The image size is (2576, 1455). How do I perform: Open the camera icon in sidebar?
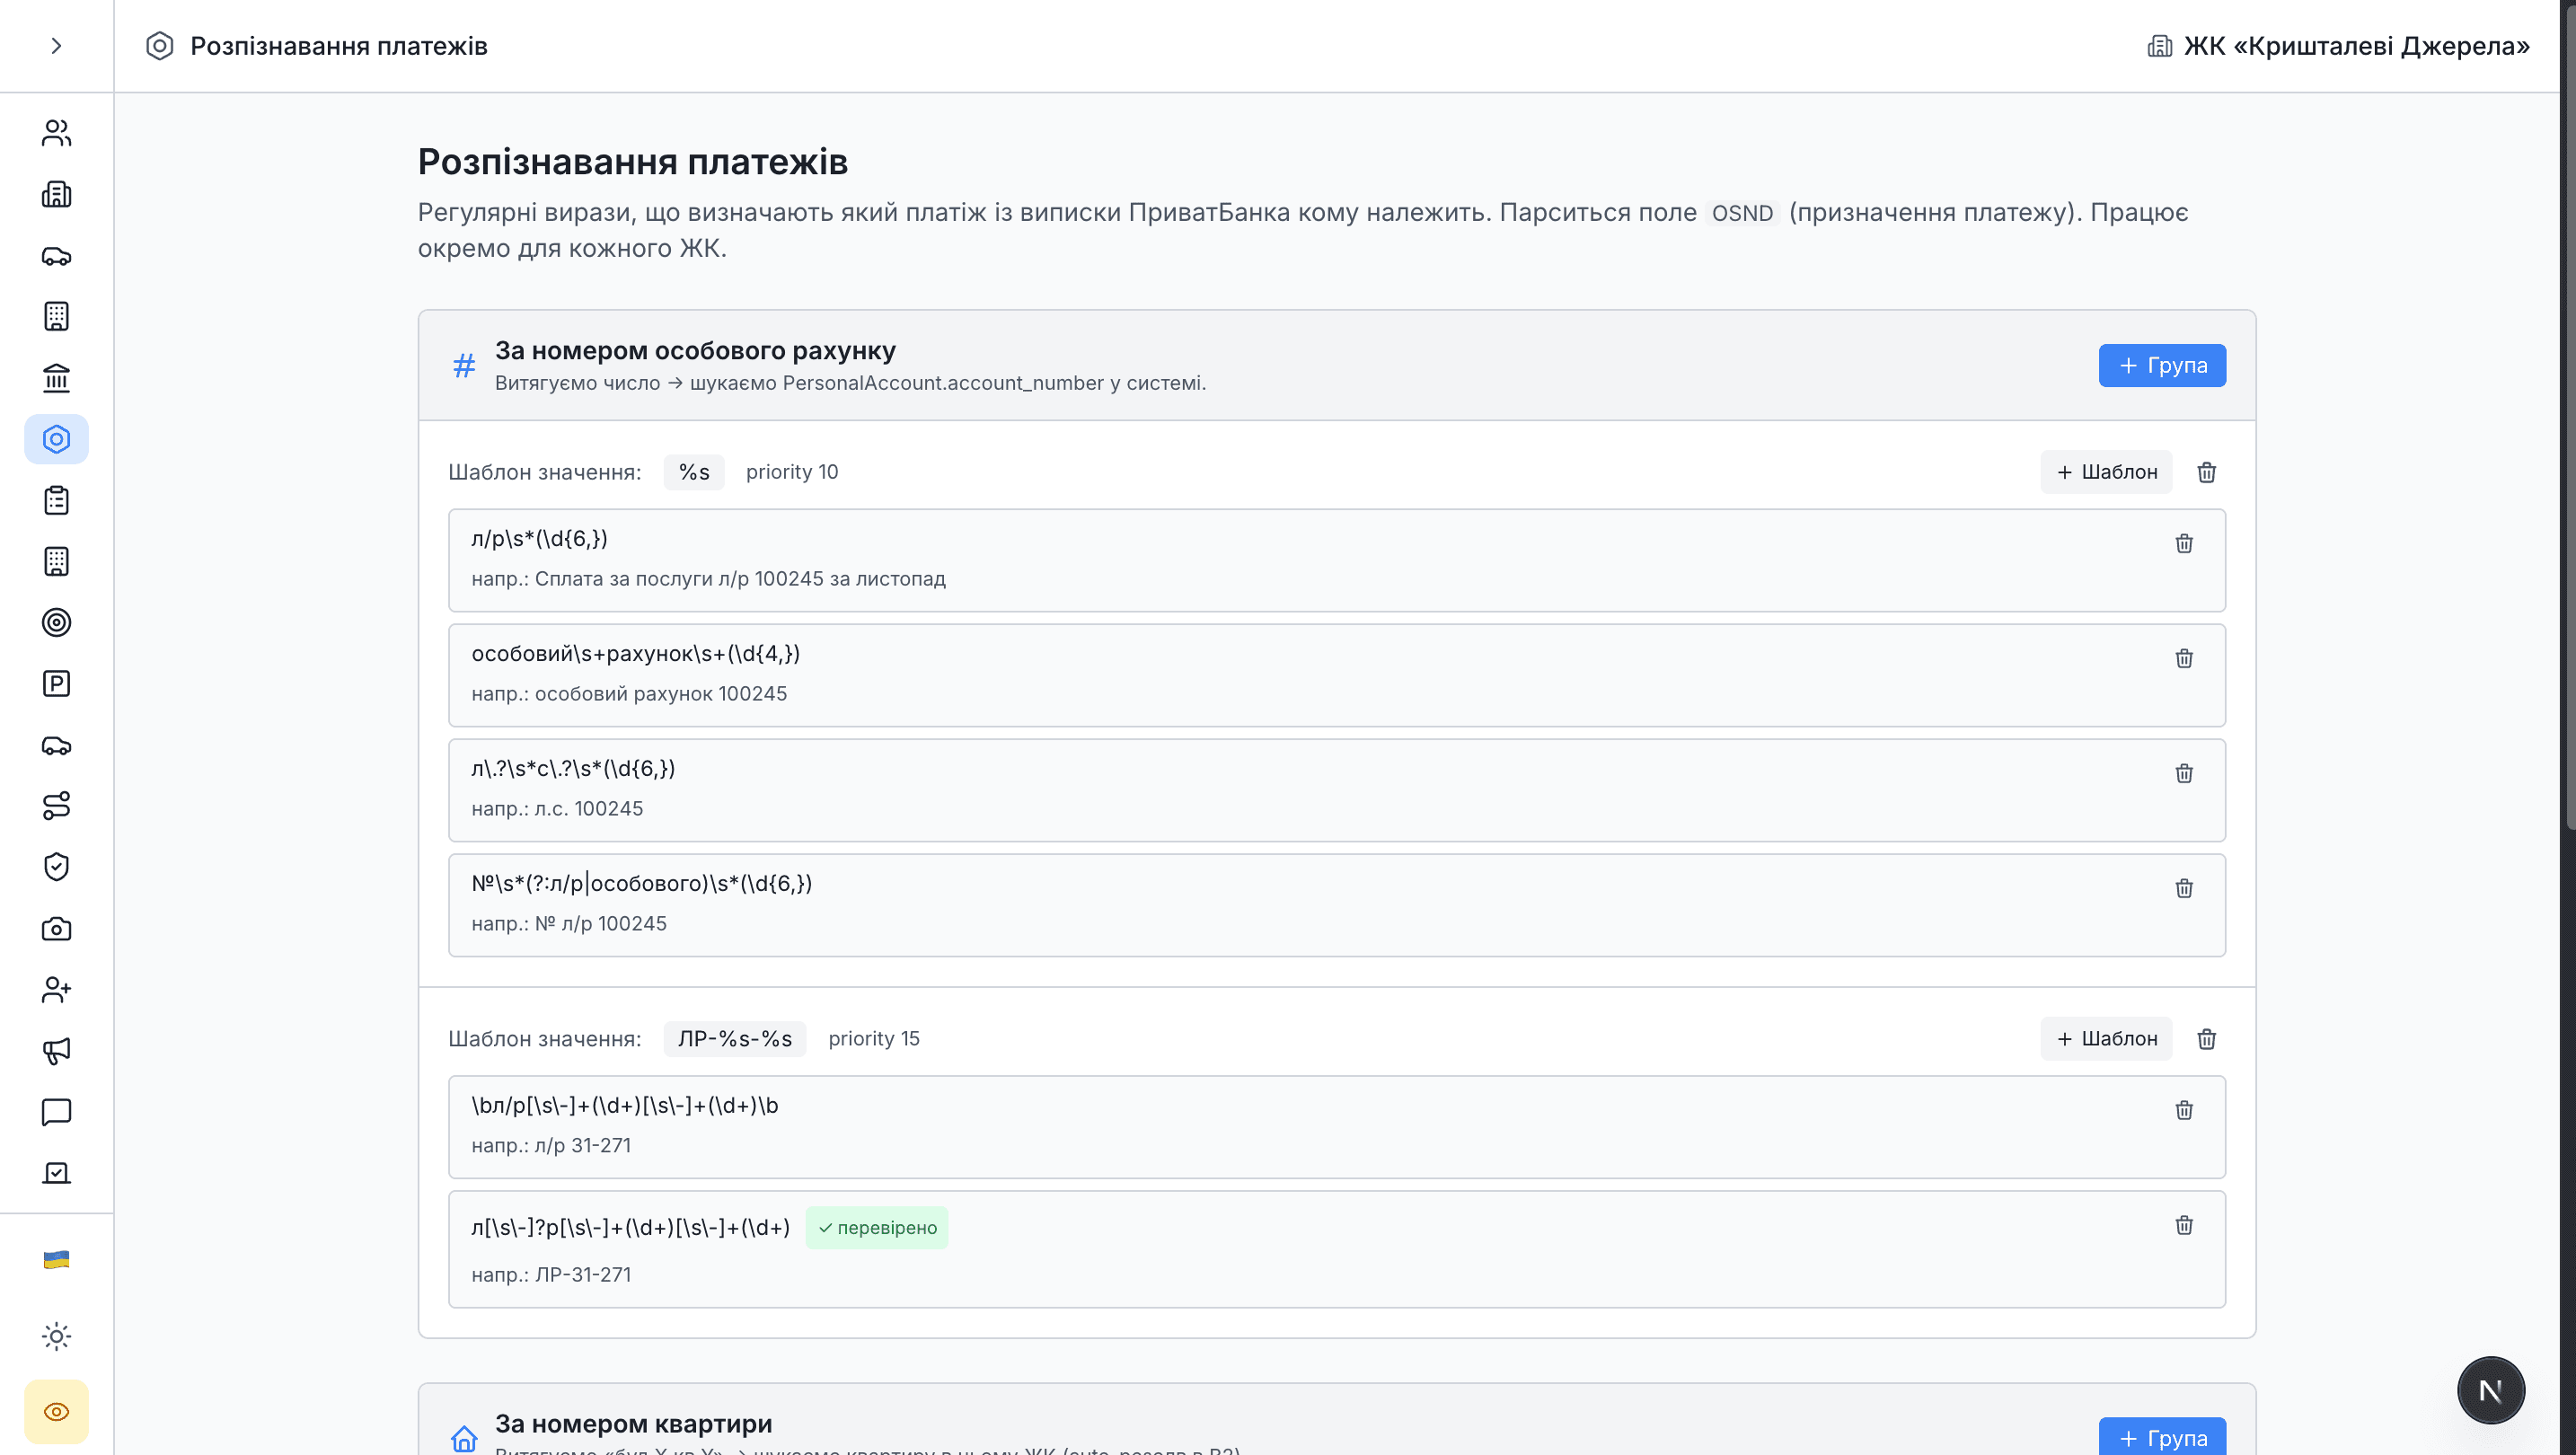tap(56, 929)
